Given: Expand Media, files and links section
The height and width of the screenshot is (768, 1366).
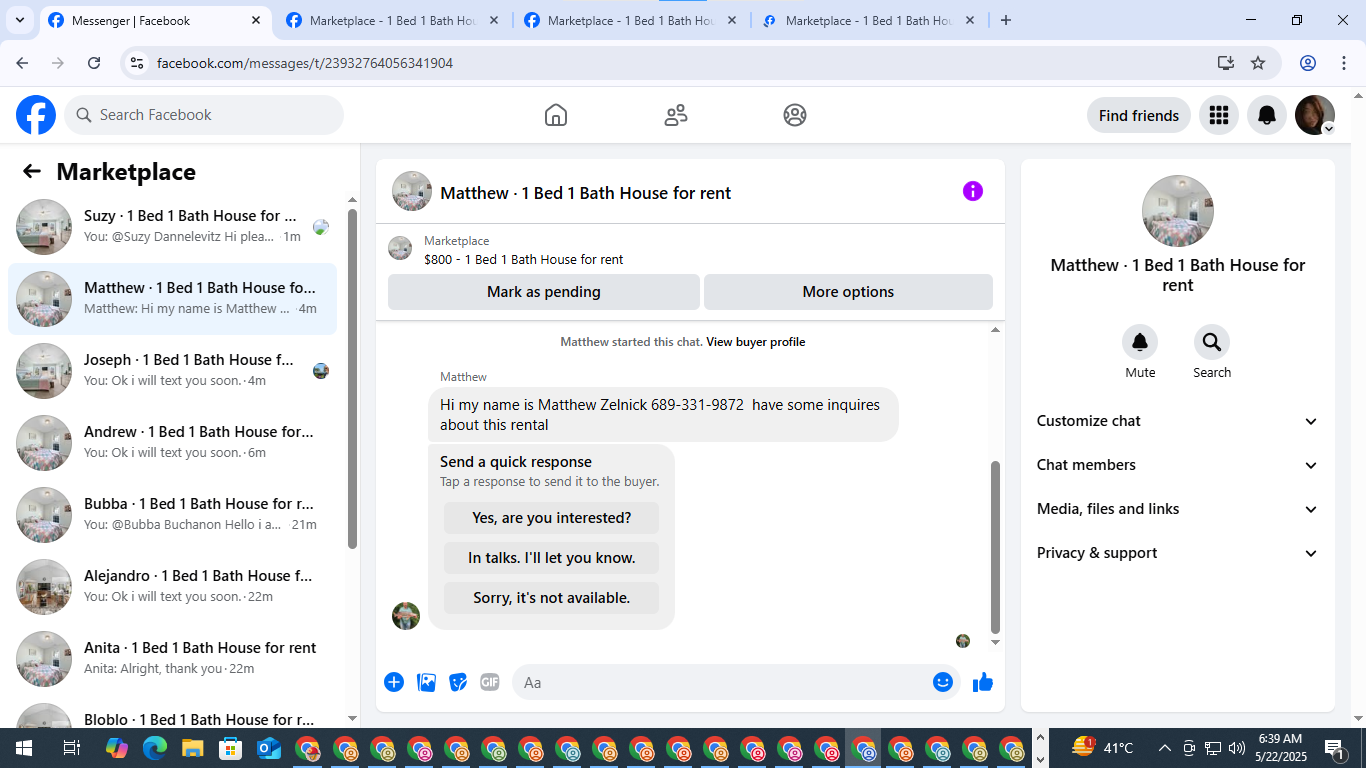Looking at the screenshot, I should (x=1178, y=509).
